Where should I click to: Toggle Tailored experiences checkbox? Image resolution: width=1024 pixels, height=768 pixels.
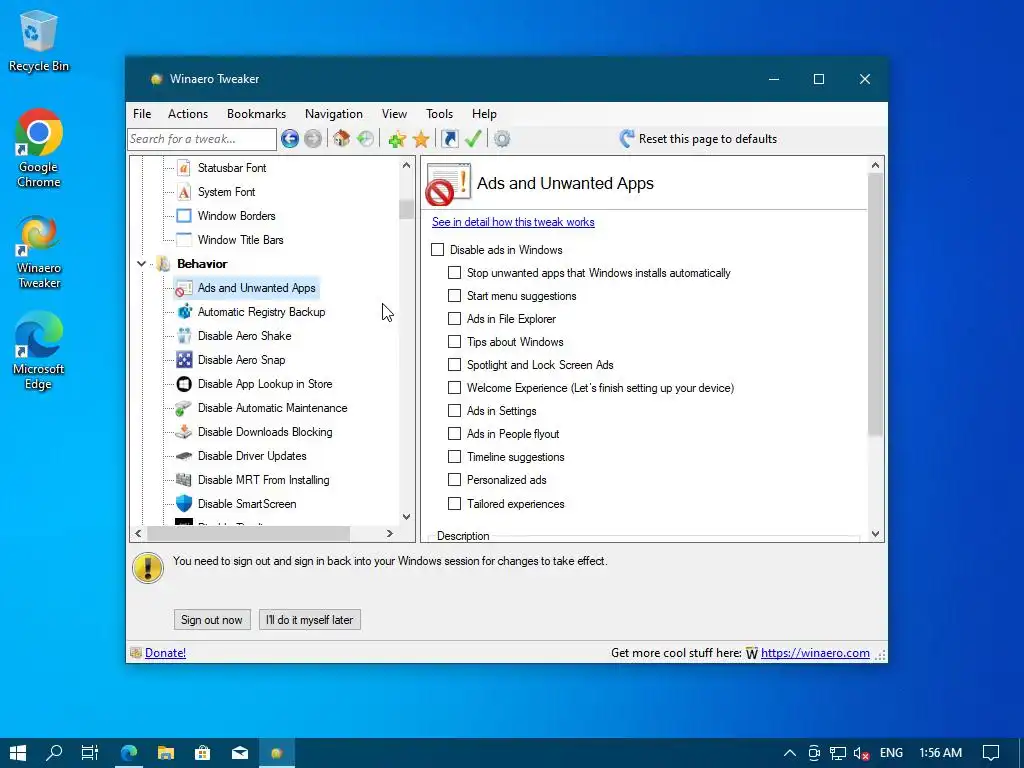click(455, 503)
